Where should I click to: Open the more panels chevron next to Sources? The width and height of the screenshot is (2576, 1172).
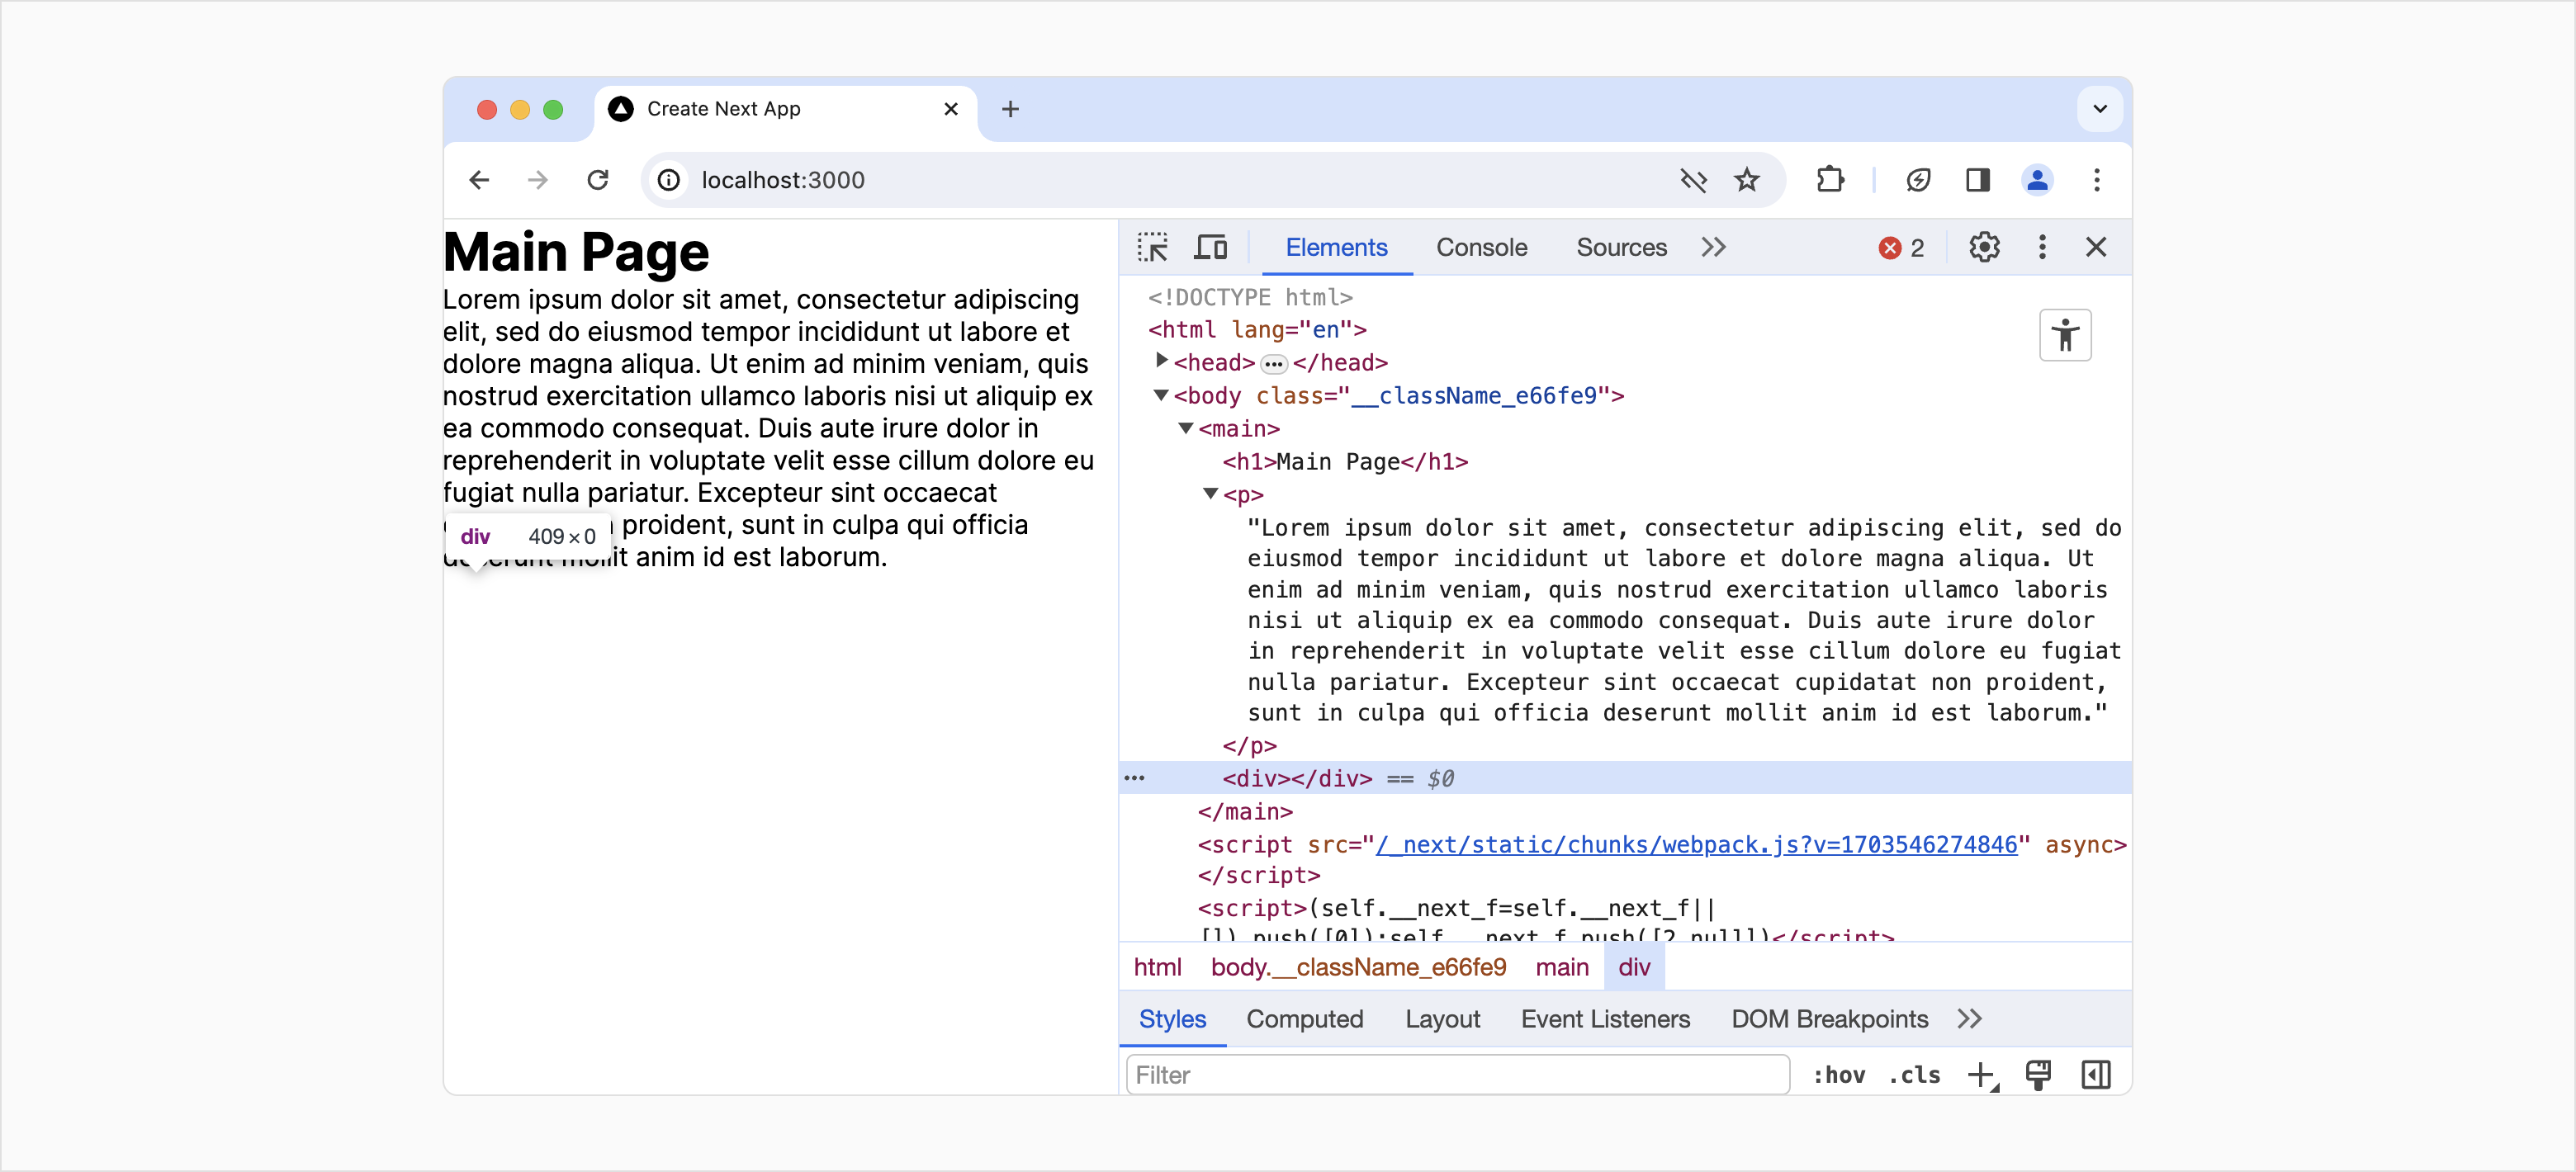pos(1713,246)
